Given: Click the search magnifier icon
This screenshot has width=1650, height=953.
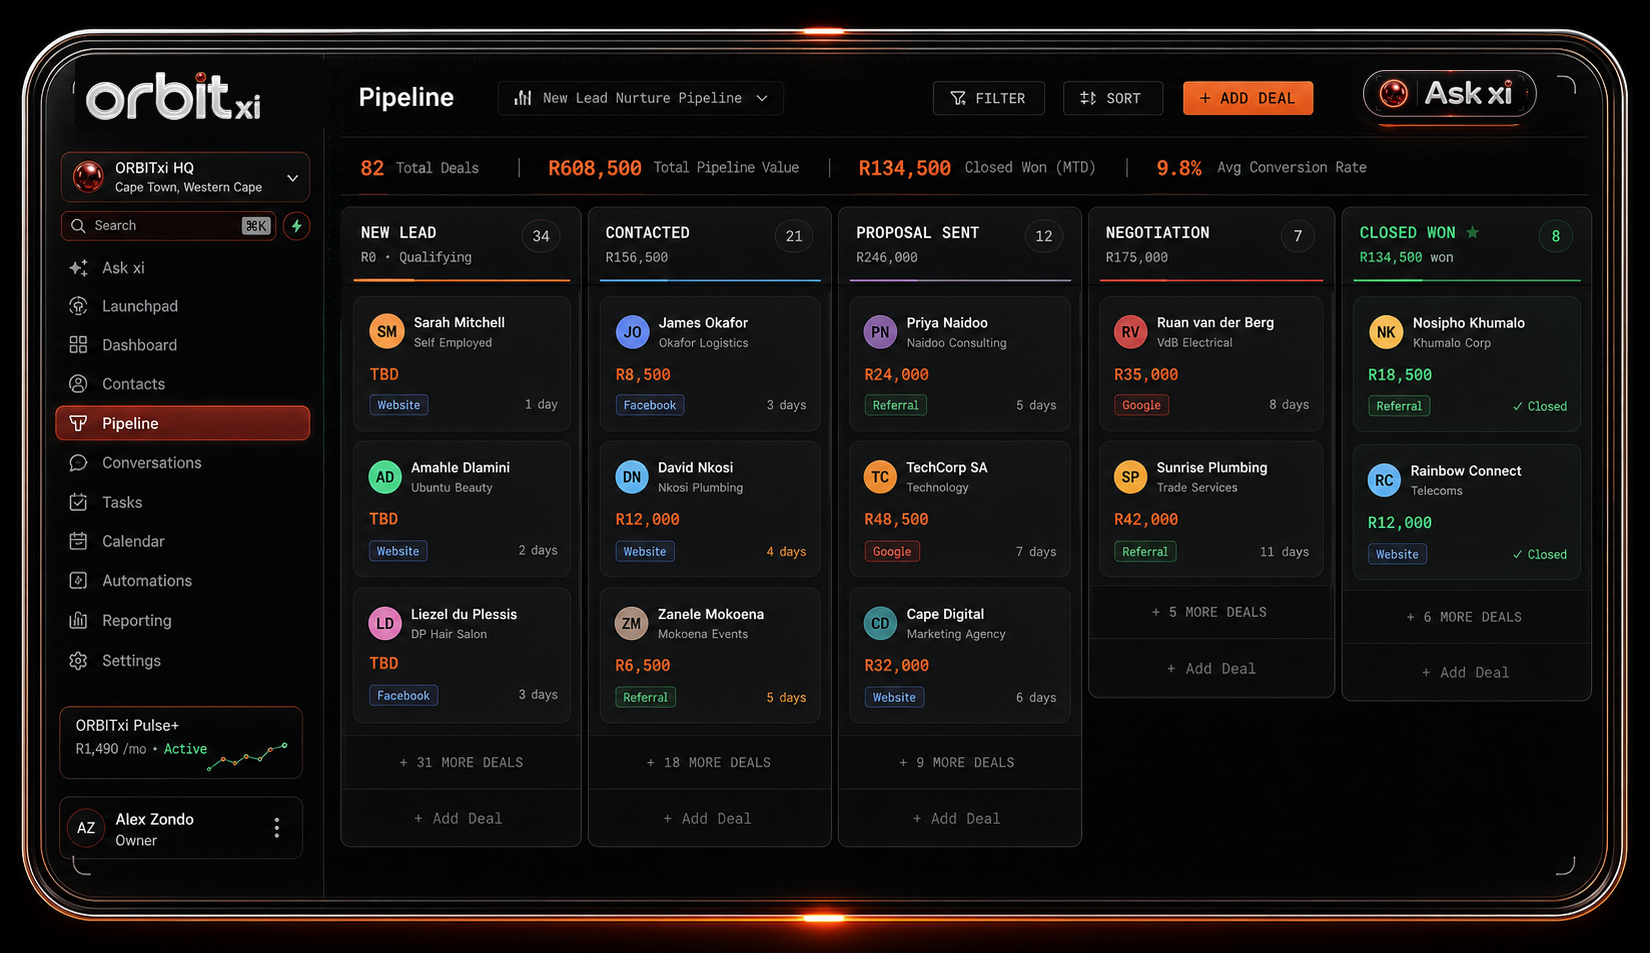Looking at the screenshot, I should [x=78, y=226].
